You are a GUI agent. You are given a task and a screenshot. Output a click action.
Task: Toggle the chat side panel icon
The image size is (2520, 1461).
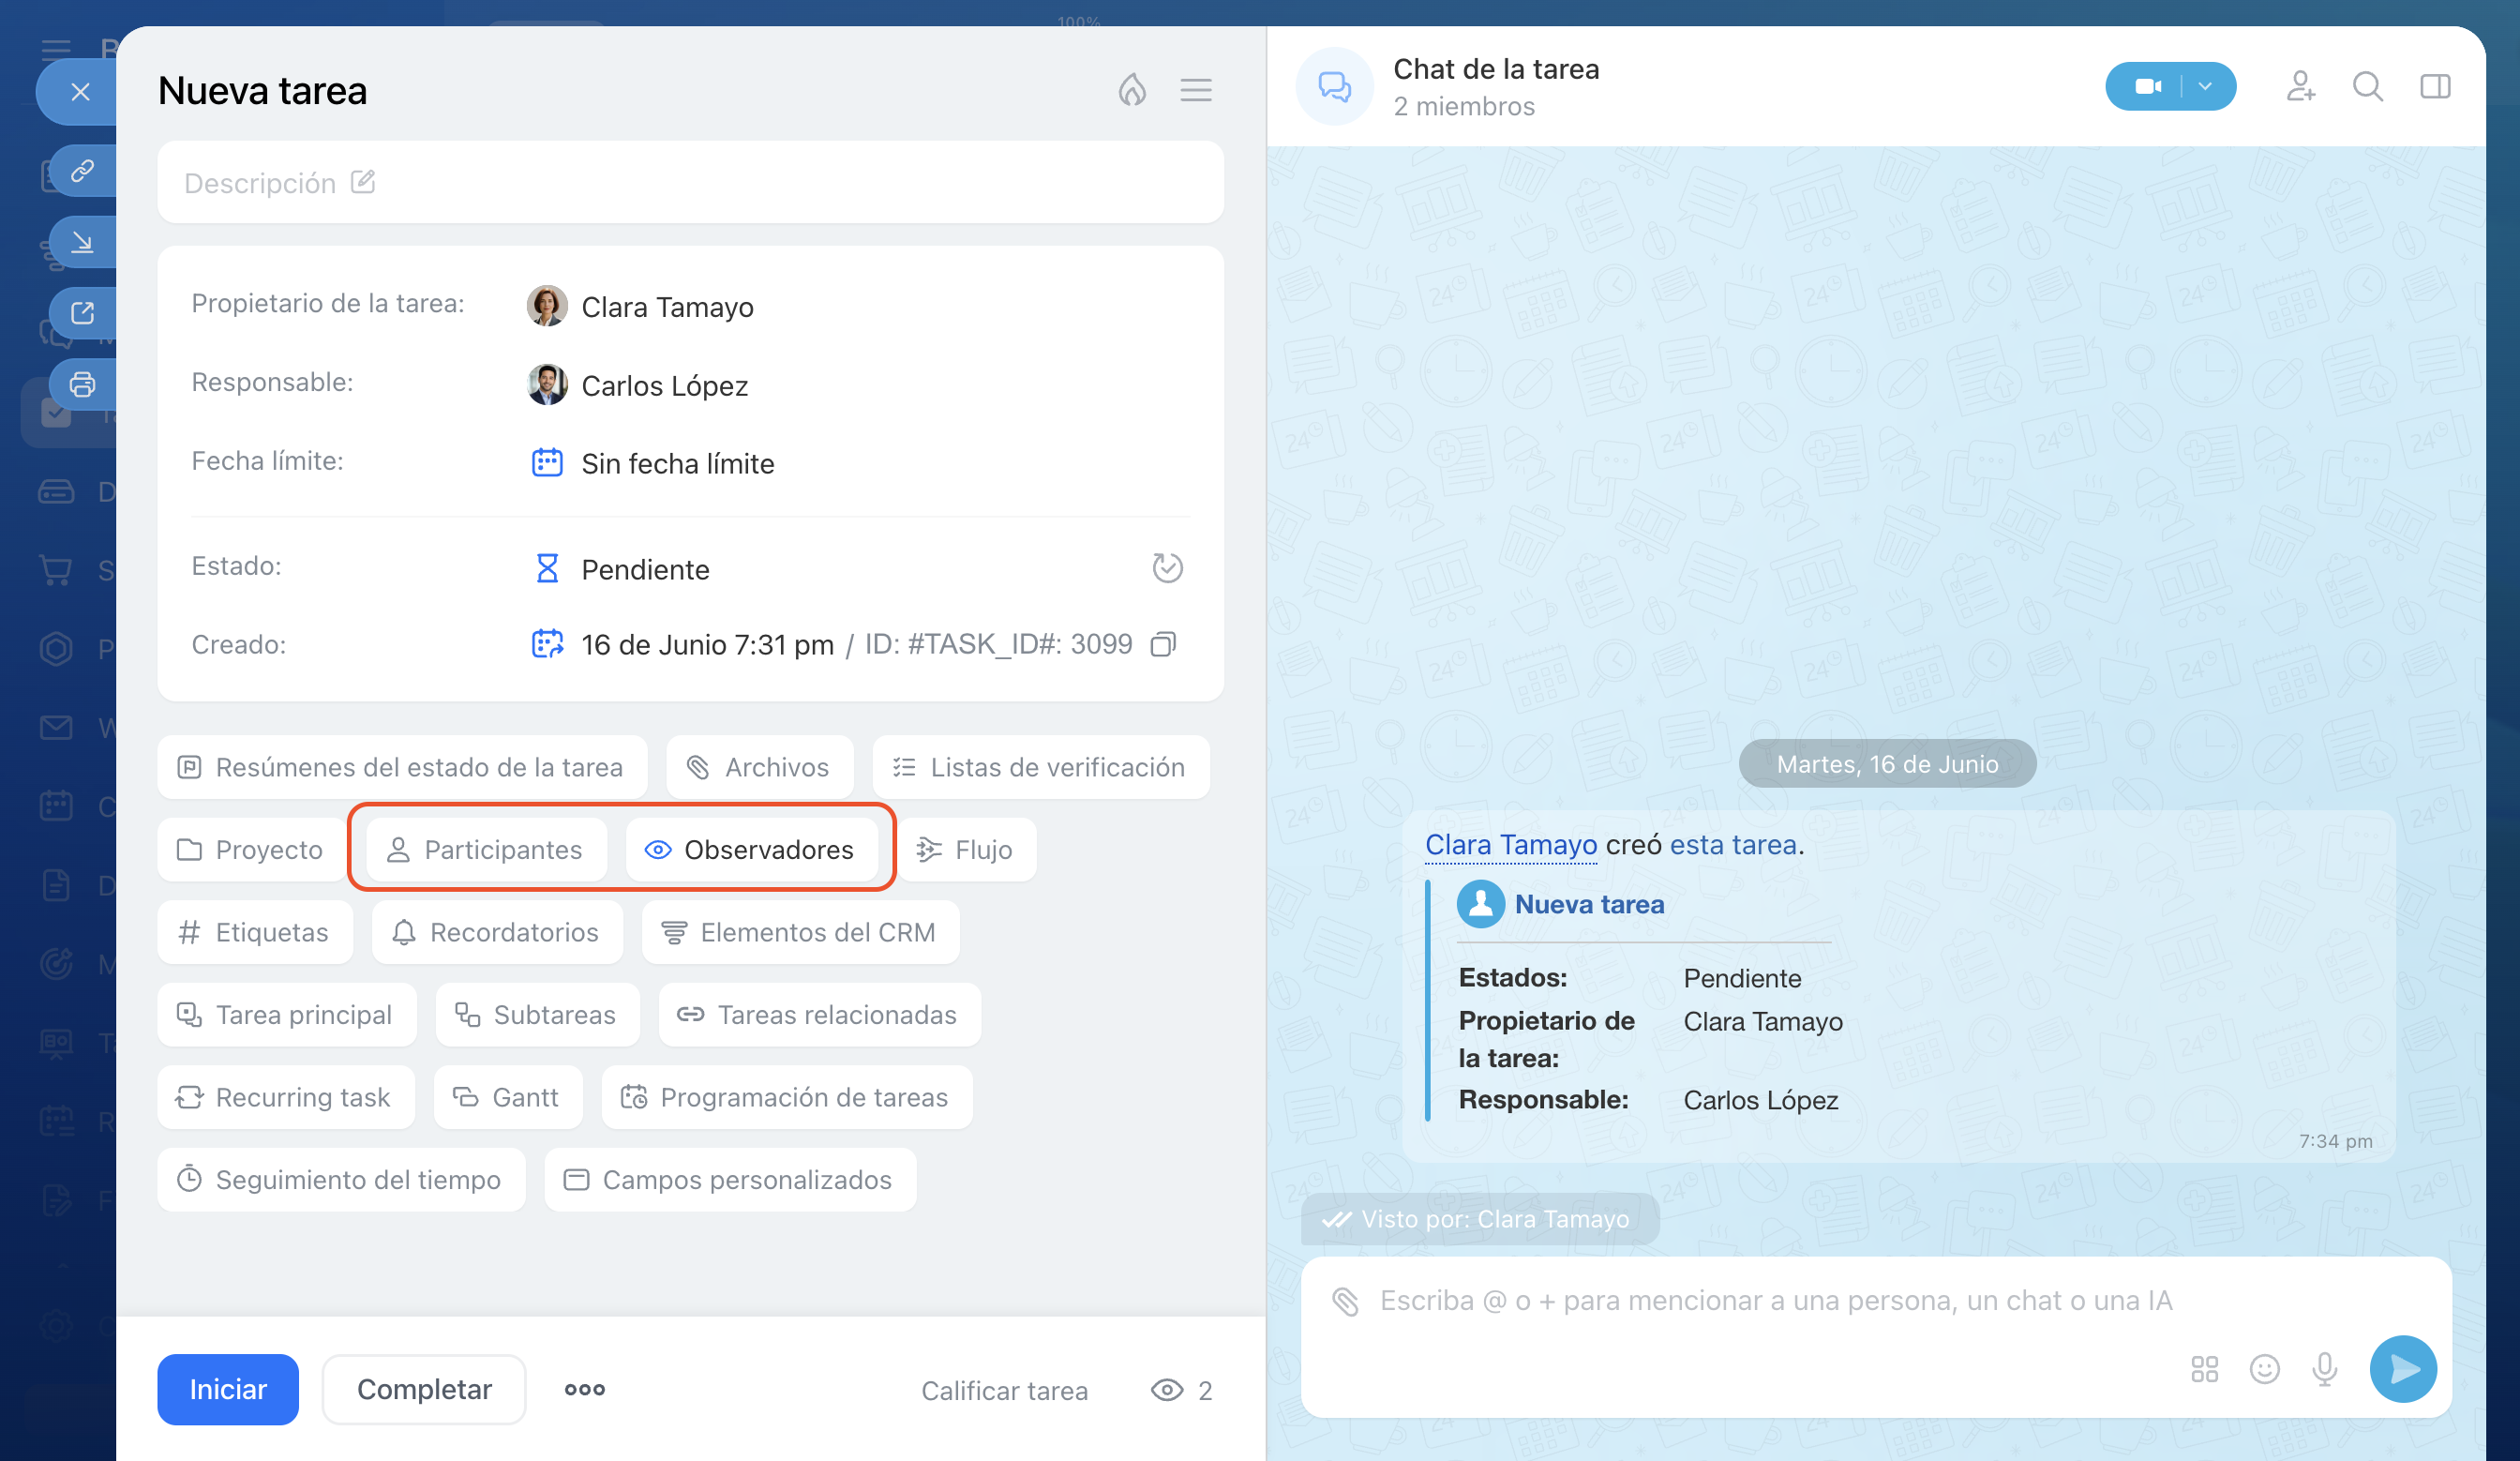coord(2435,87)
